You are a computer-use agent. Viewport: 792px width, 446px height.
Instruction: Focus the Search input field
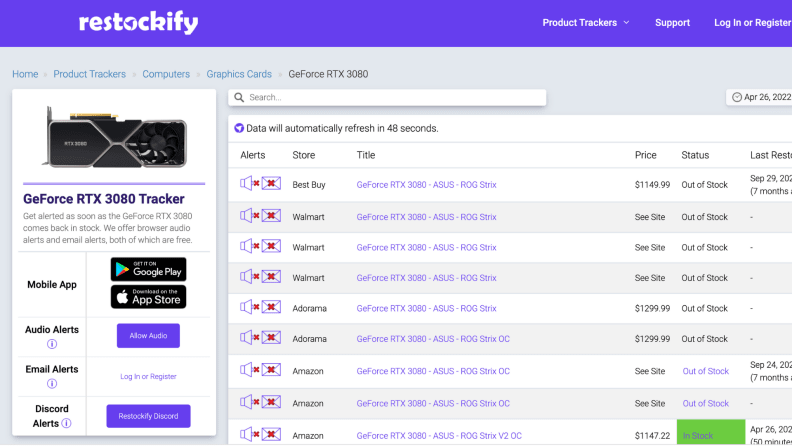(x=387, y=97)
